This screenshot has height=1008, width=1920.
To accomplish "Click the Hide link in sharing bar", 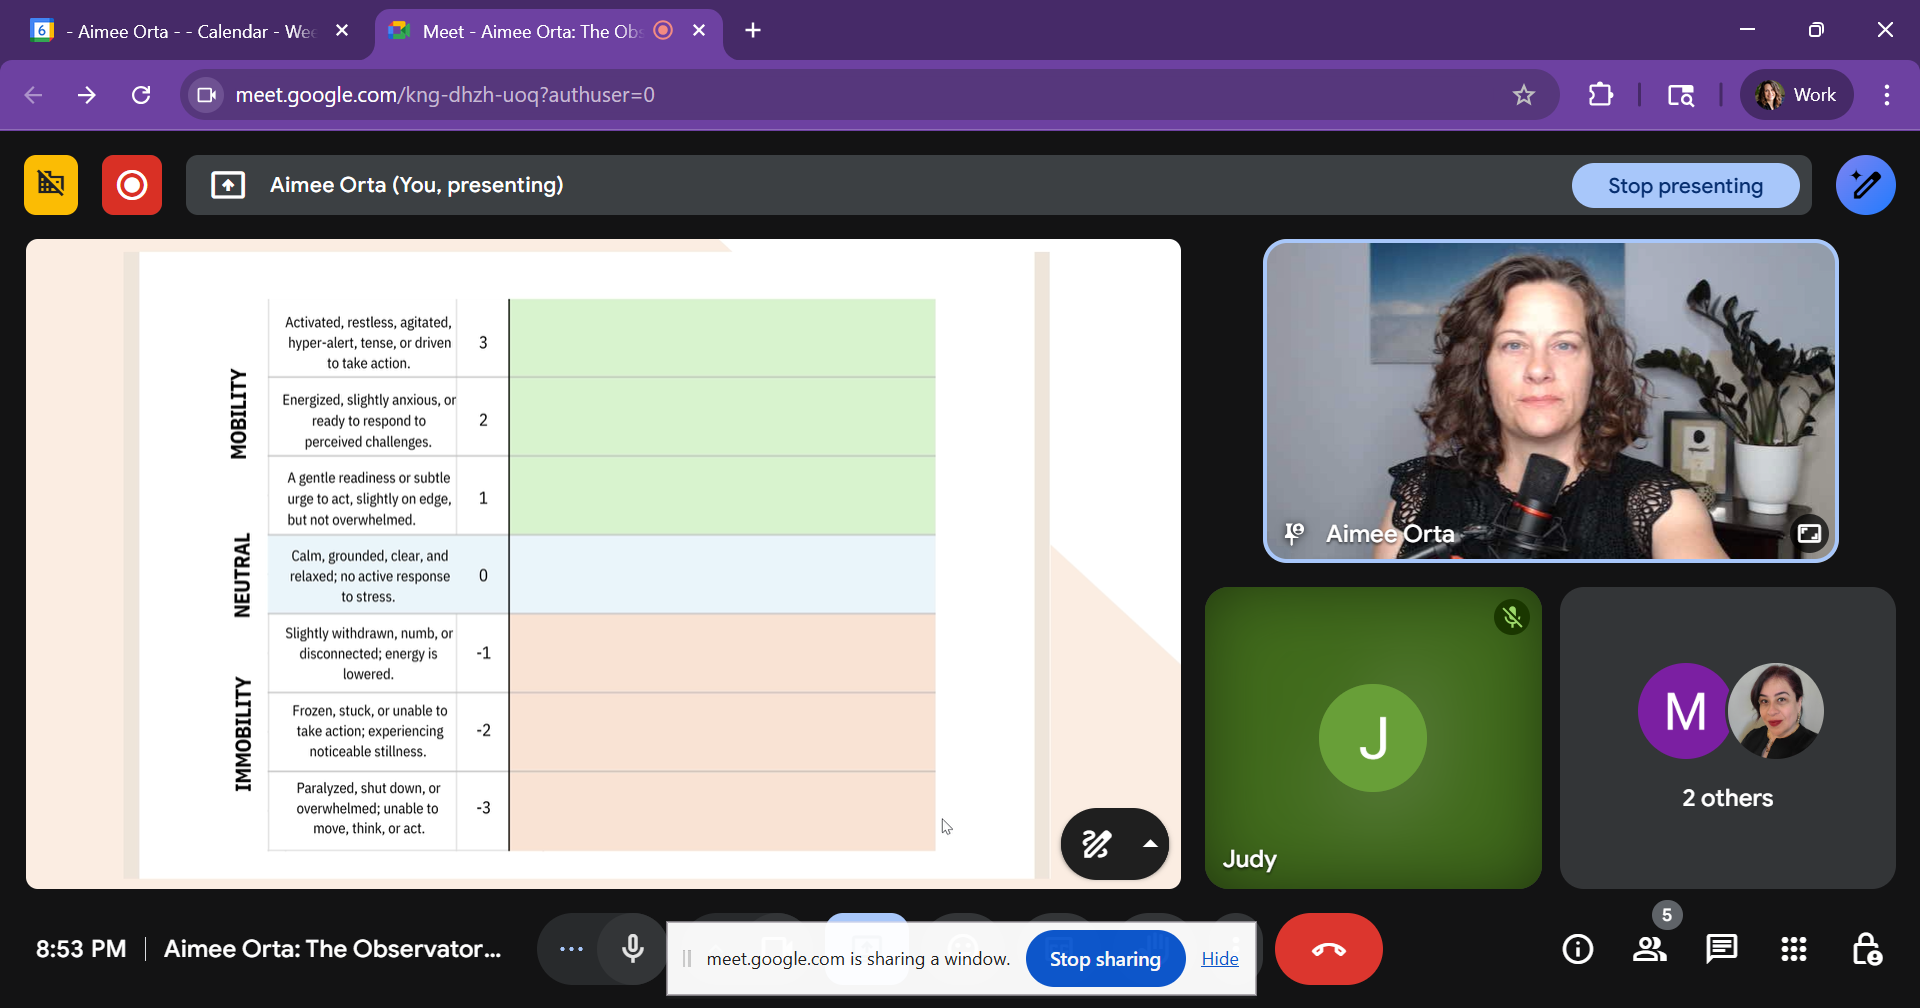I will coord(1220,959).
